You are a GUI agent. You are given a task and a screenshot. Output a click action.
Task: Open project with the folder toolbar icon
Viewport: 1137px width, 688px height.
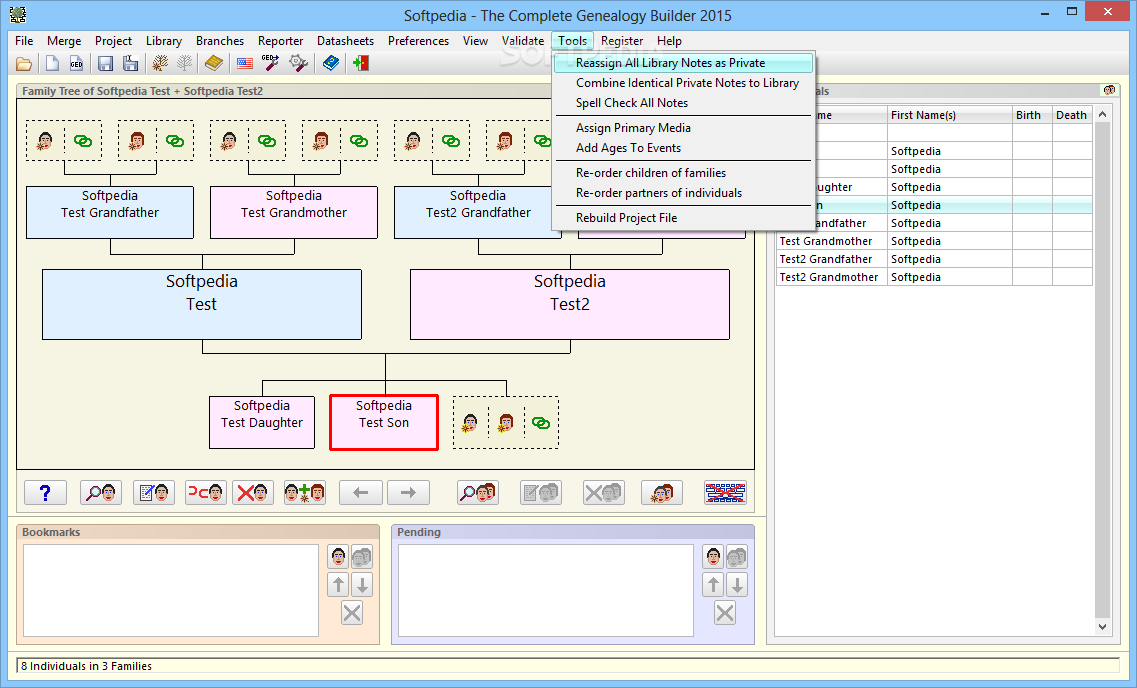[24, 64]
